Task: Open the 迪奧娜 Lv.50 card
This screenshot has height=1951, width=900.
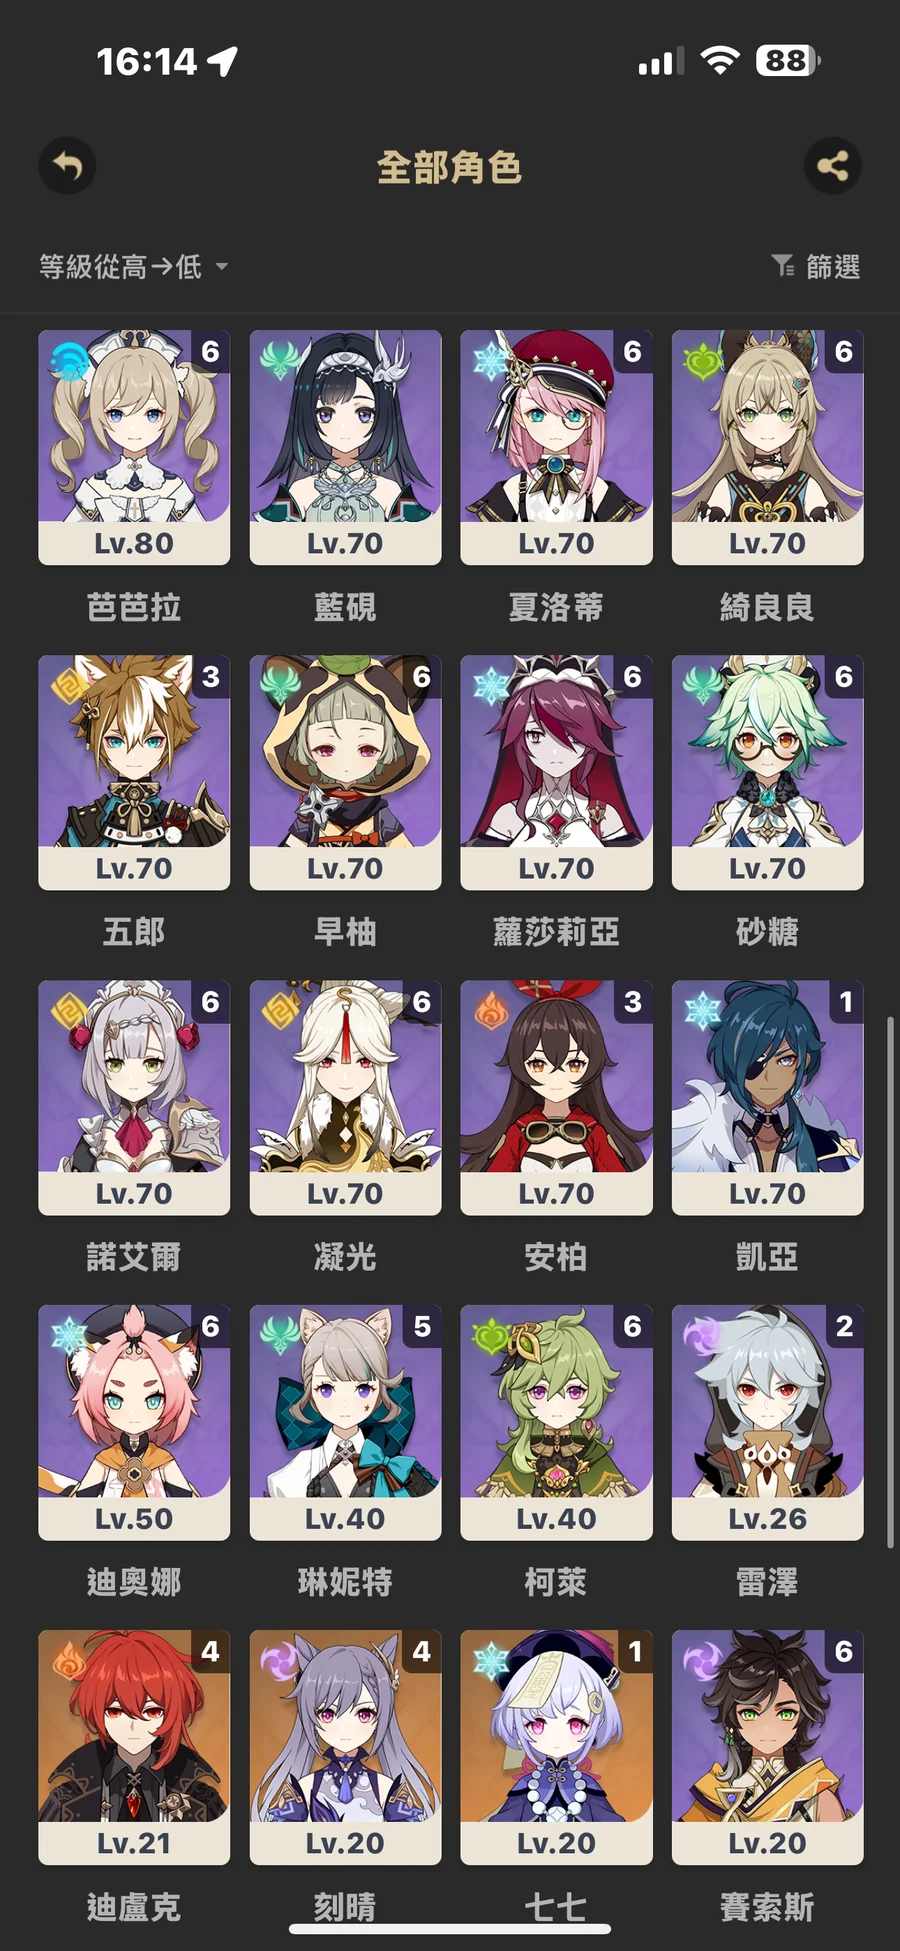Action: coord(134,1422)
